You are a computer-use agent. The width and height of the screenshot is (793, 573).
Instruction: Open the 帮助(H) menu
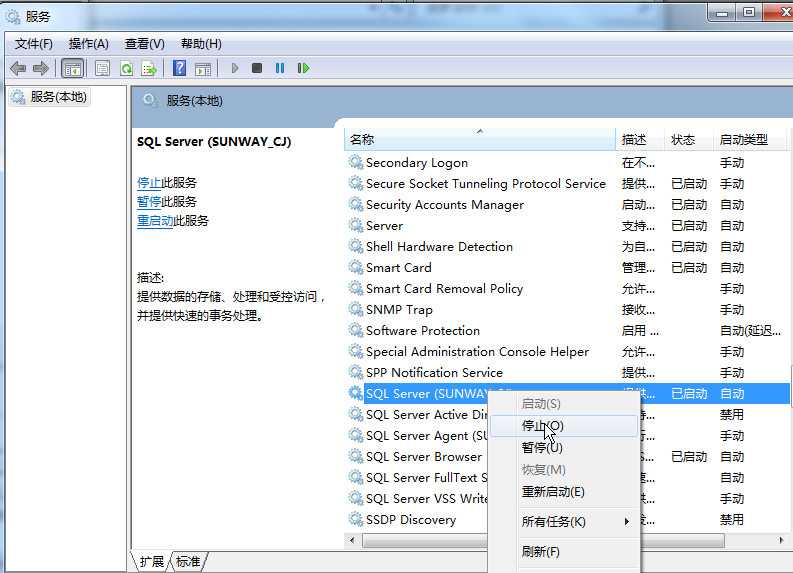click(201, 44)
